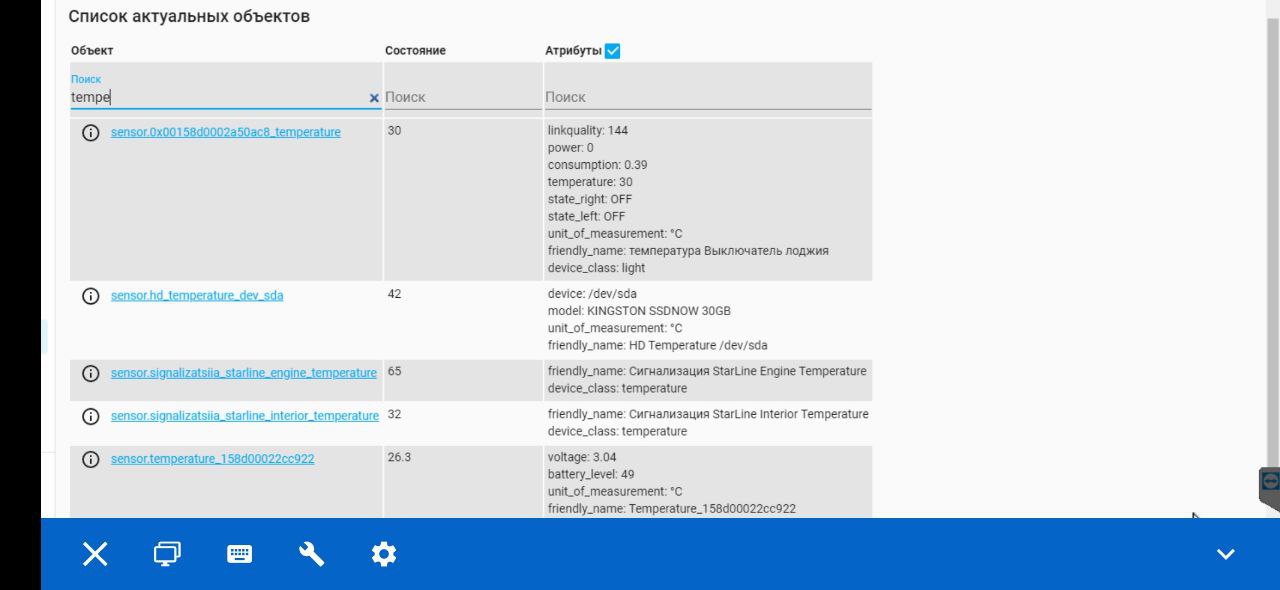Click the Объект column header
This screenshot has width=1280, height=590.
(x=92, y=51)
